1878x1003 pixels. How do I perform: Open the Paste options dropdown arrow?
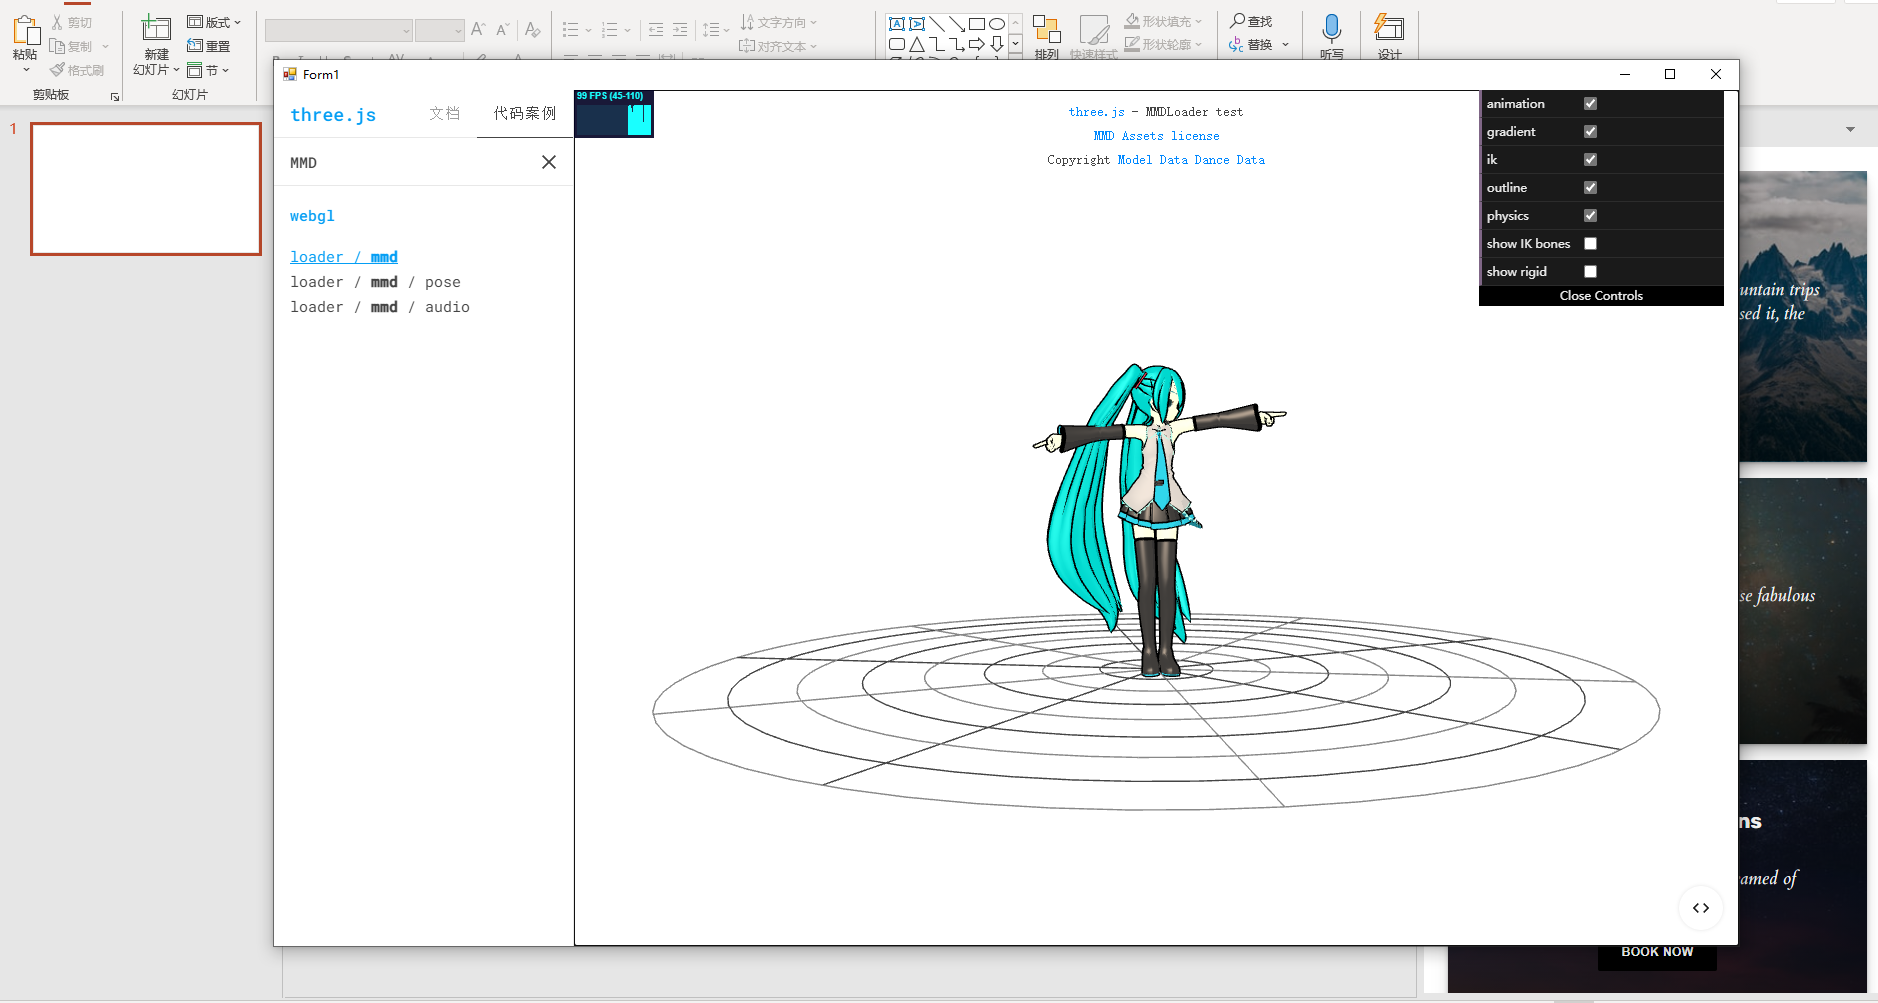tap(26, 69)
